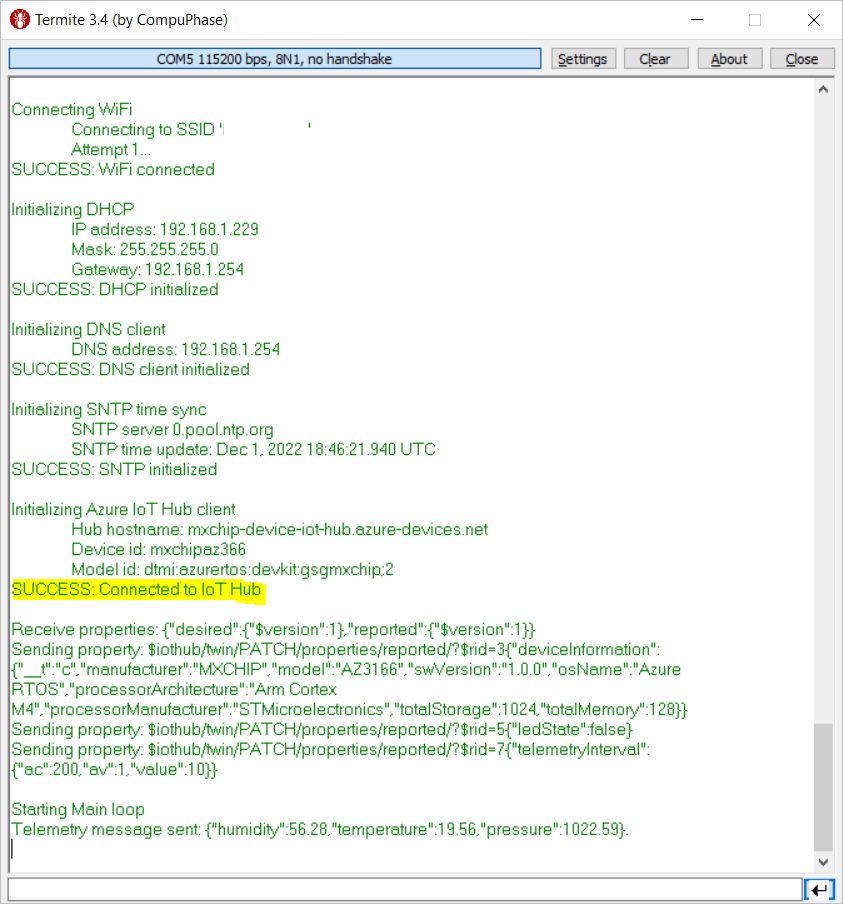Click the scroll-down arrow of the output pane
843x904 pixels.
(823, 862)
